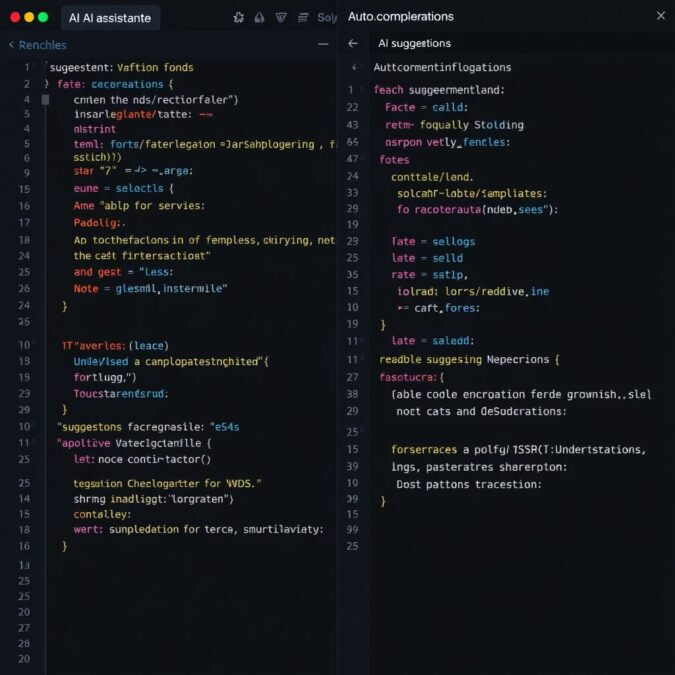Viewport: 675px width, 675px height.
Task: Click the line 'Padolig:.'
Action: [x=99, y=223]
